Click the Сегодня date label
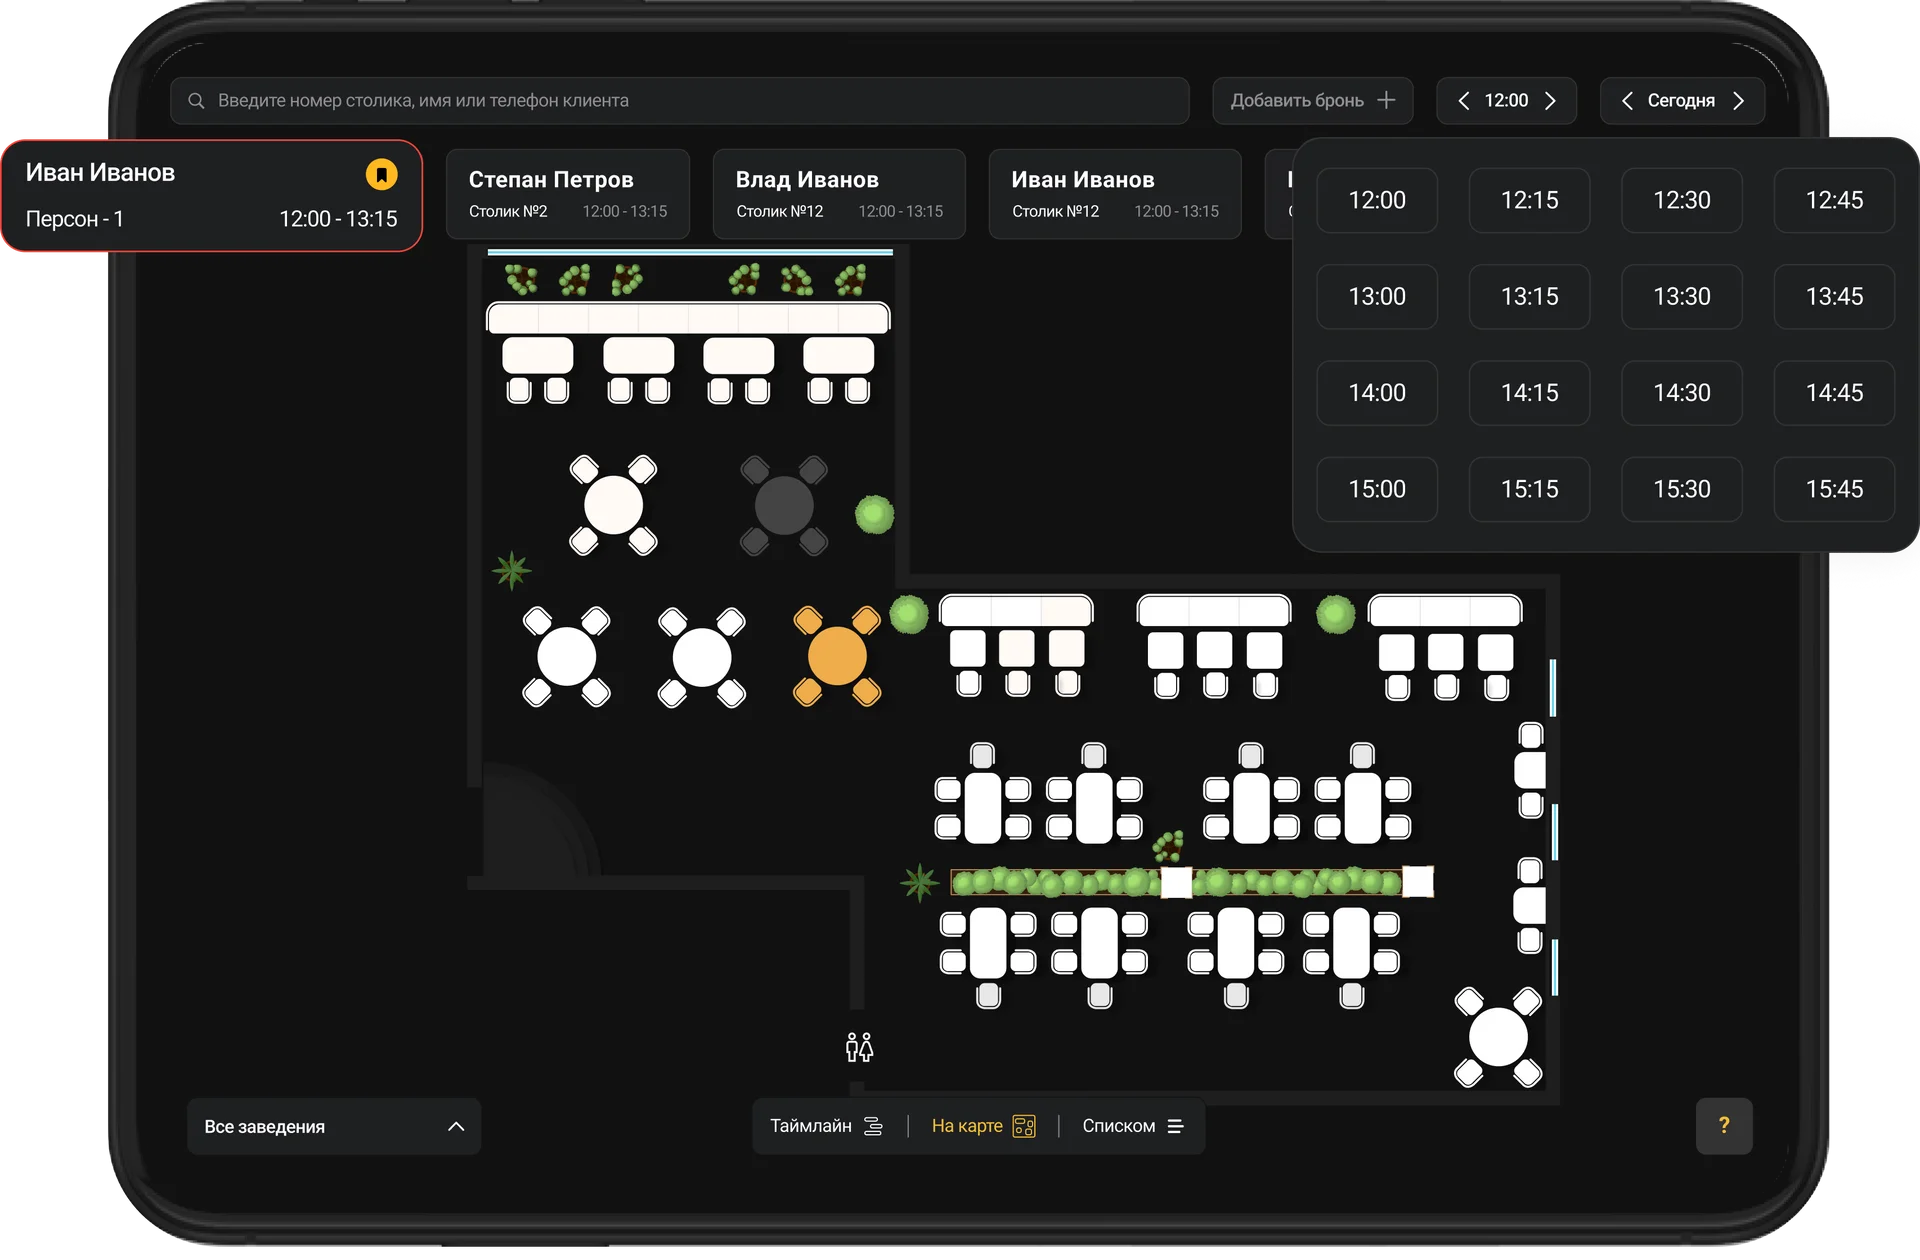 point(1681,101)
